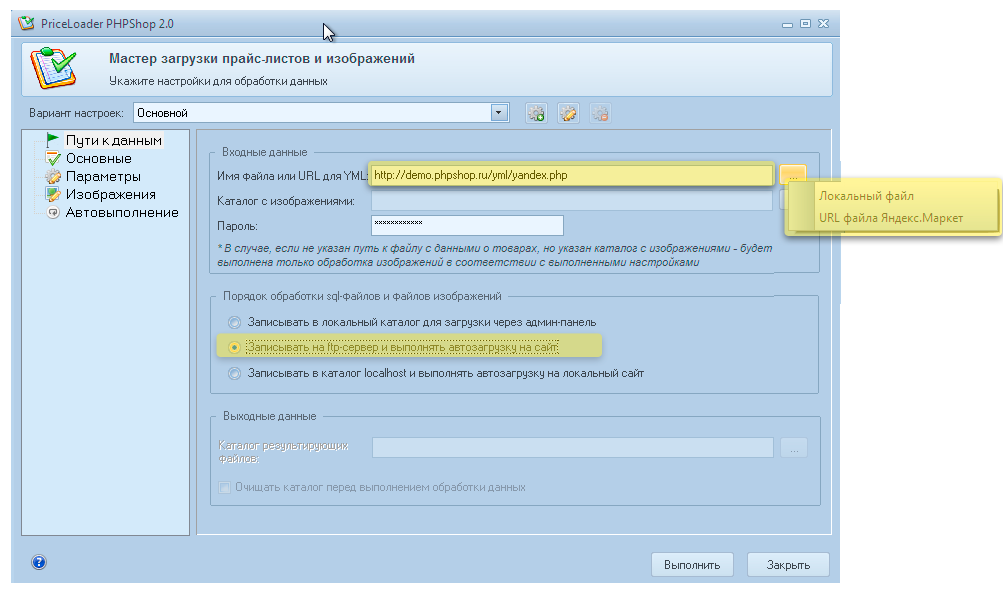This screenshot has width=1003, height=595.
Task: Maximize the PriceLoader window
Action: click(805, 24)
